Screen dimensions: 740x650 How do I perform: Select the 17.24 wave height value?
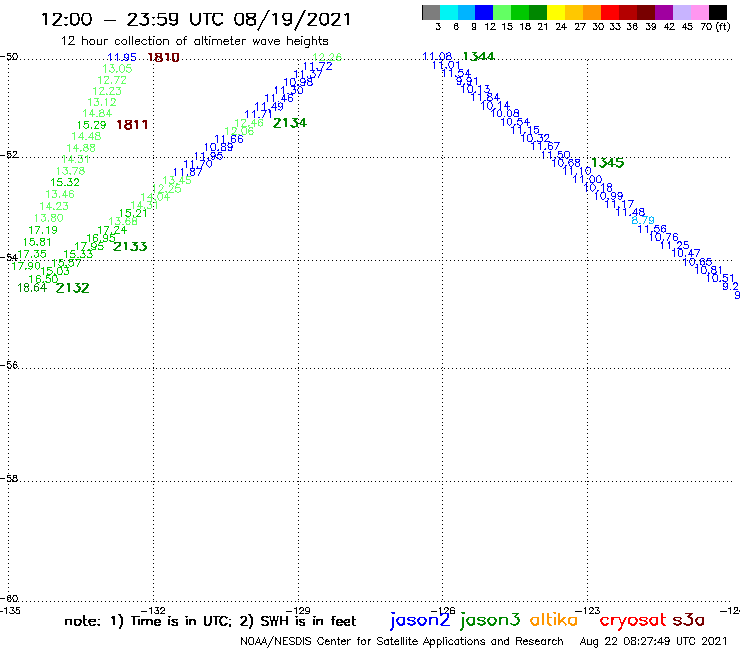[112, 230]
